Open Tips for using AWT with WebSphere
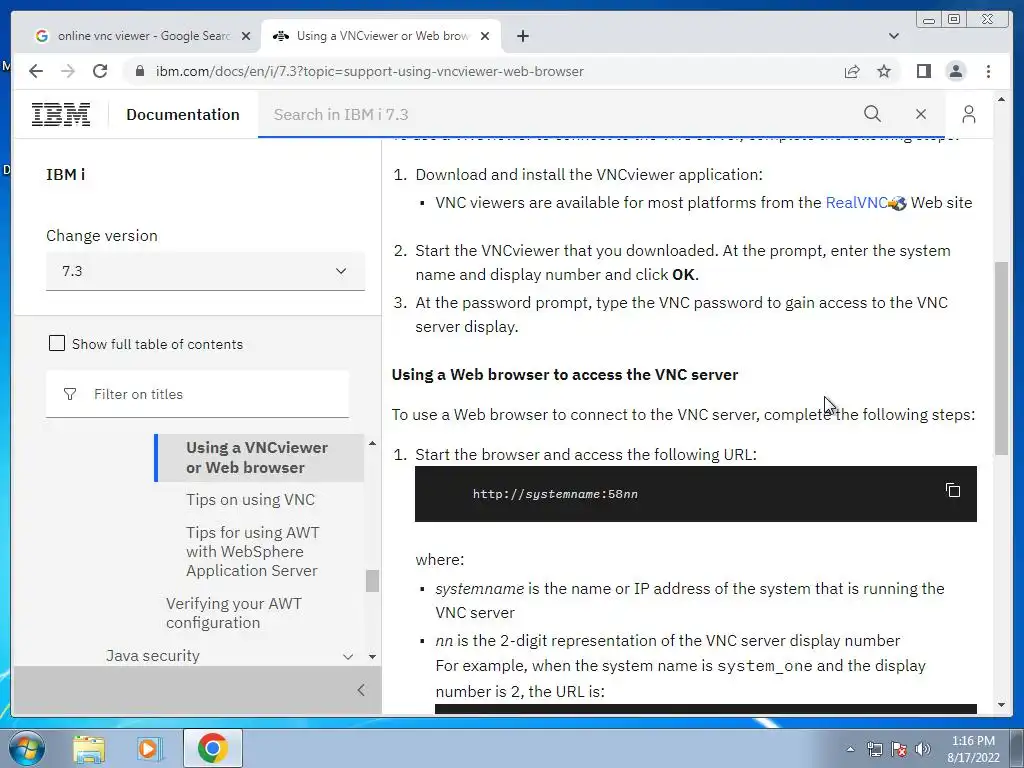This screenshot has width=1024, height=768. pyautogui.click(x=253, y=551)
